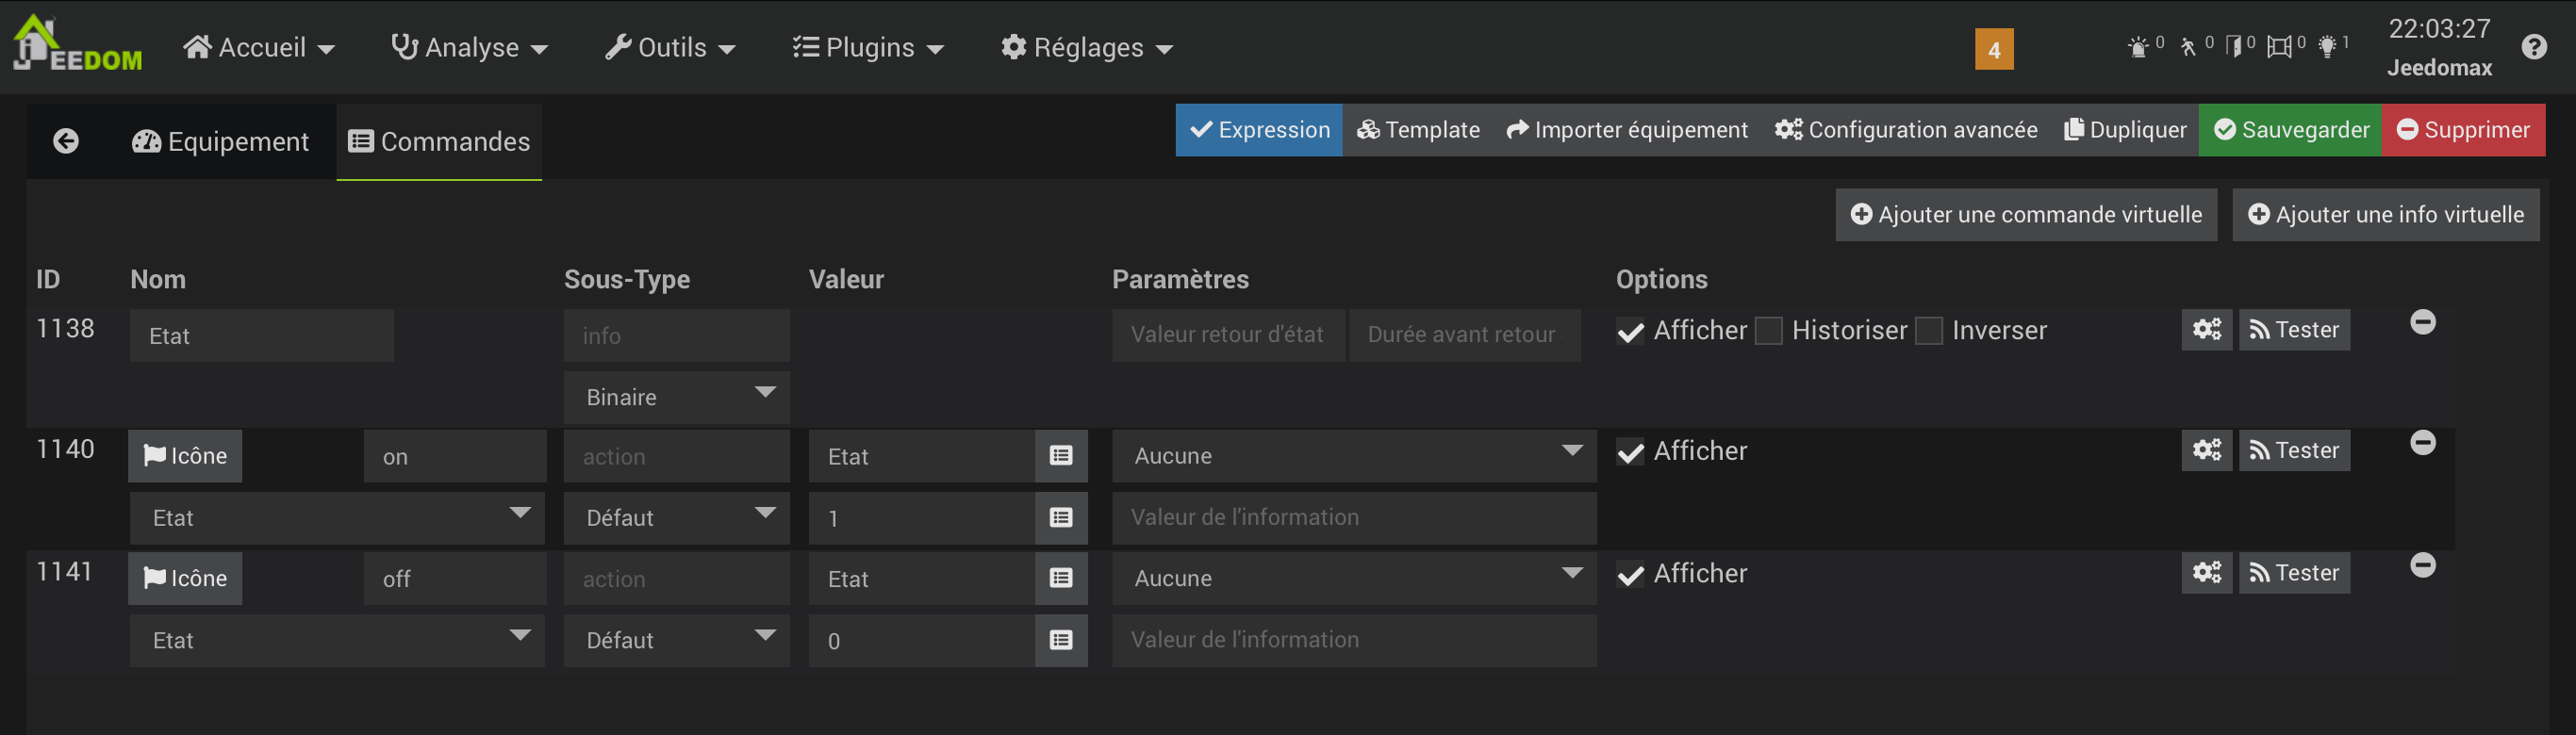Screen dimensions: 2576x735
Task: Open the Plugins menu
Action: point(868,47)
